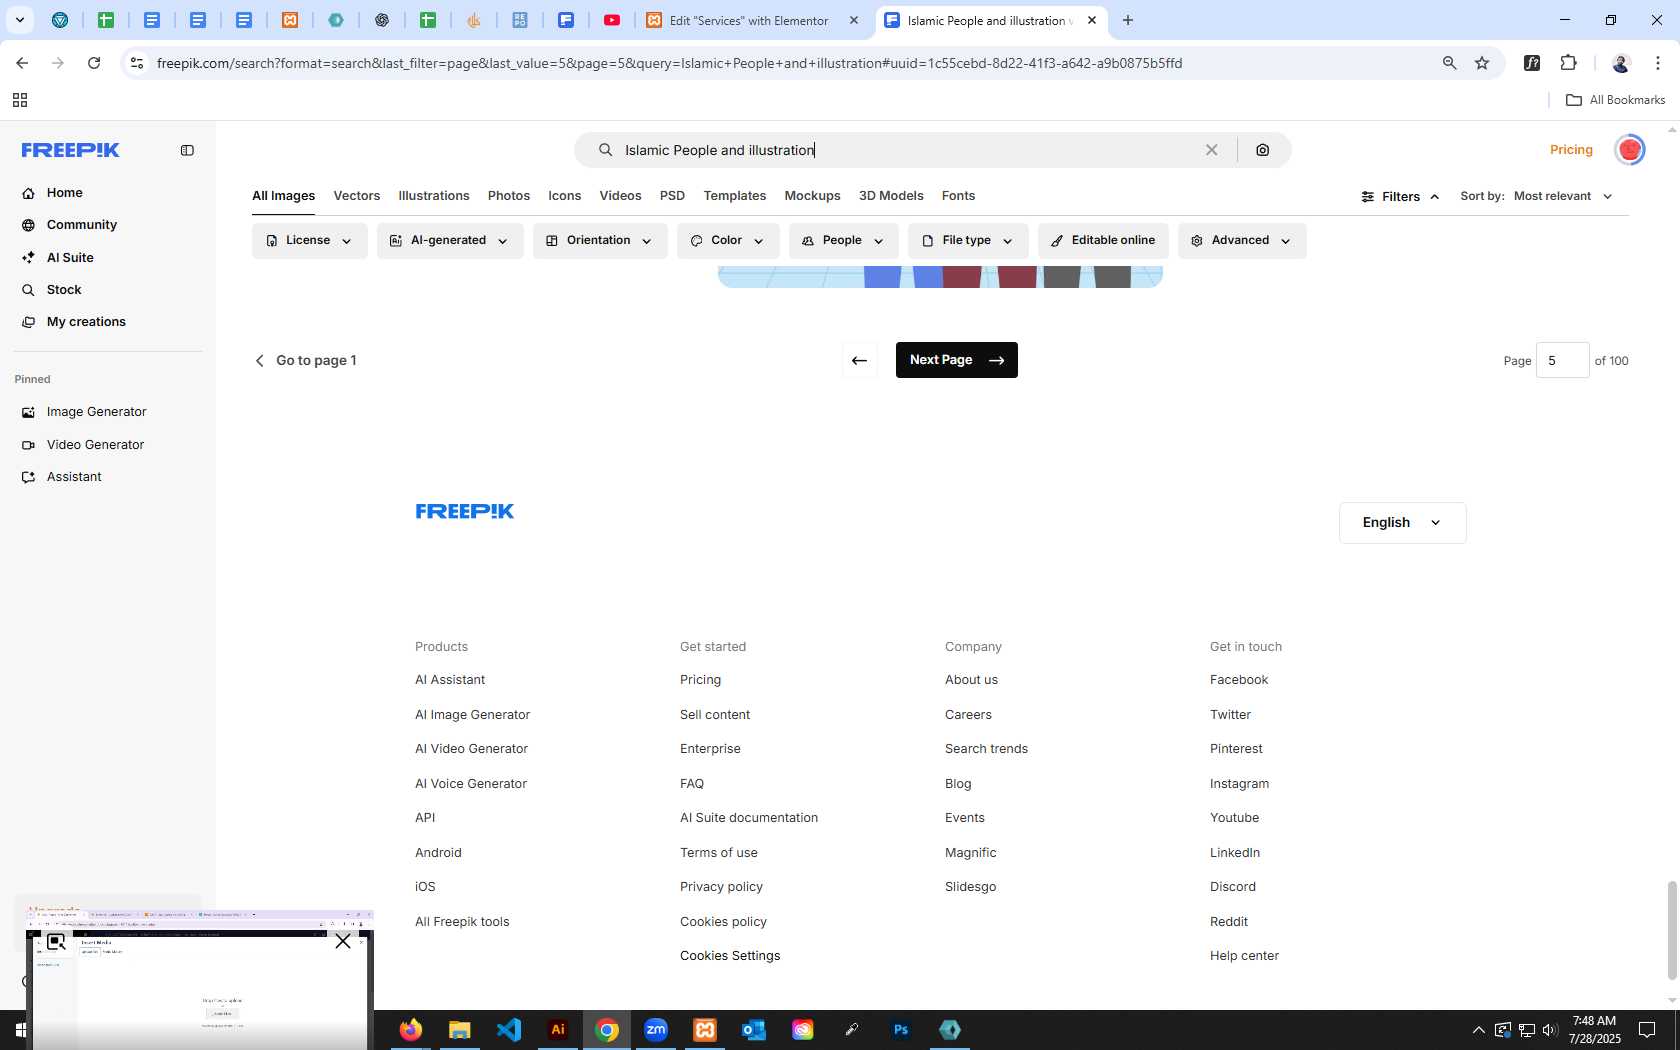Select the 3D Models tab
The height and width of the screenshot is (1050, 1680).
(891, 196)
